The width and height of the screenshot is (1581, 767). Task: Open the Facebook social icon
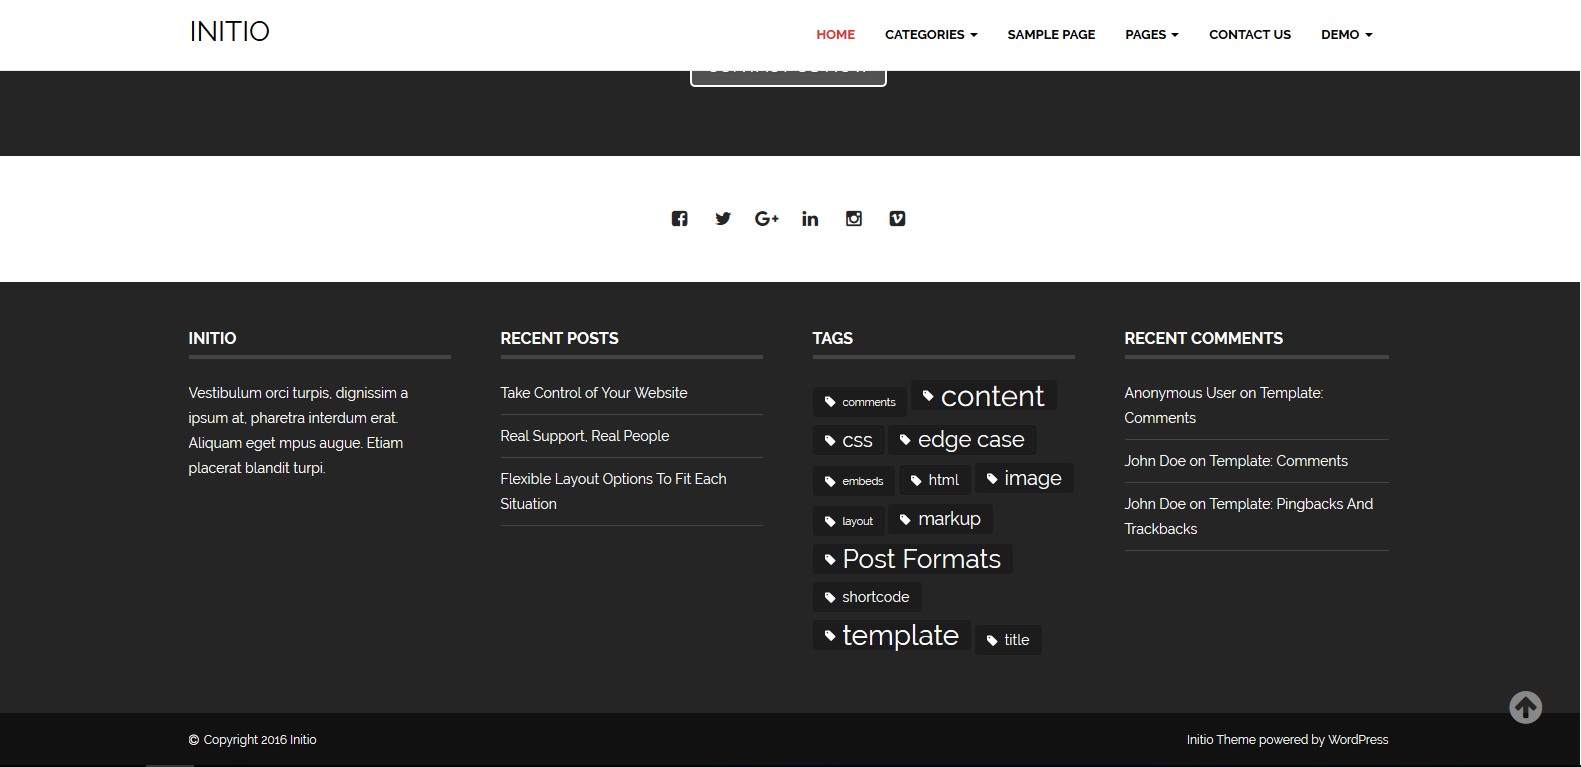(x=679, y=219)
